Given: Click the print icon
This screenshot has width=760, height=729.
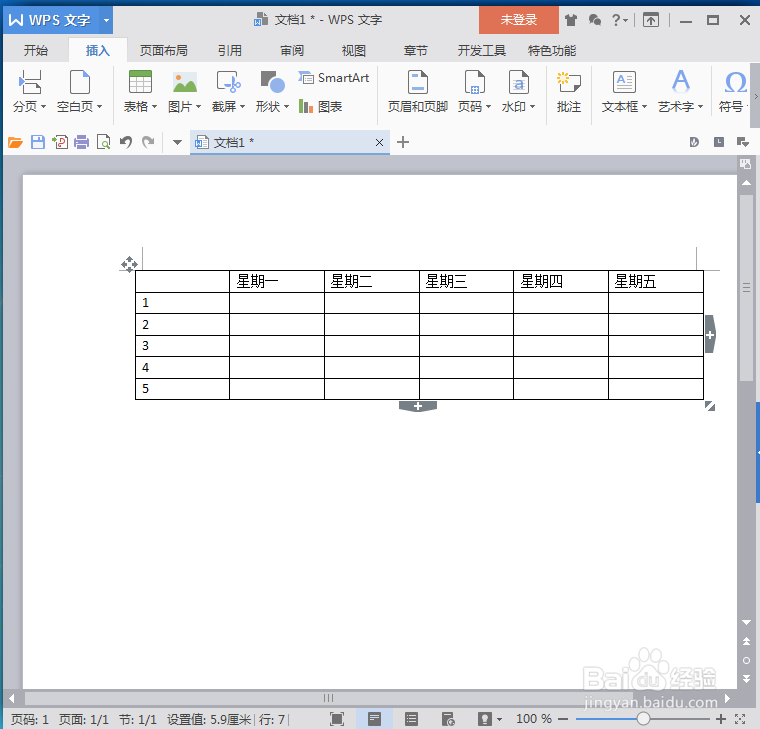Looking at the screenshot, I should (x=81, y=143).
